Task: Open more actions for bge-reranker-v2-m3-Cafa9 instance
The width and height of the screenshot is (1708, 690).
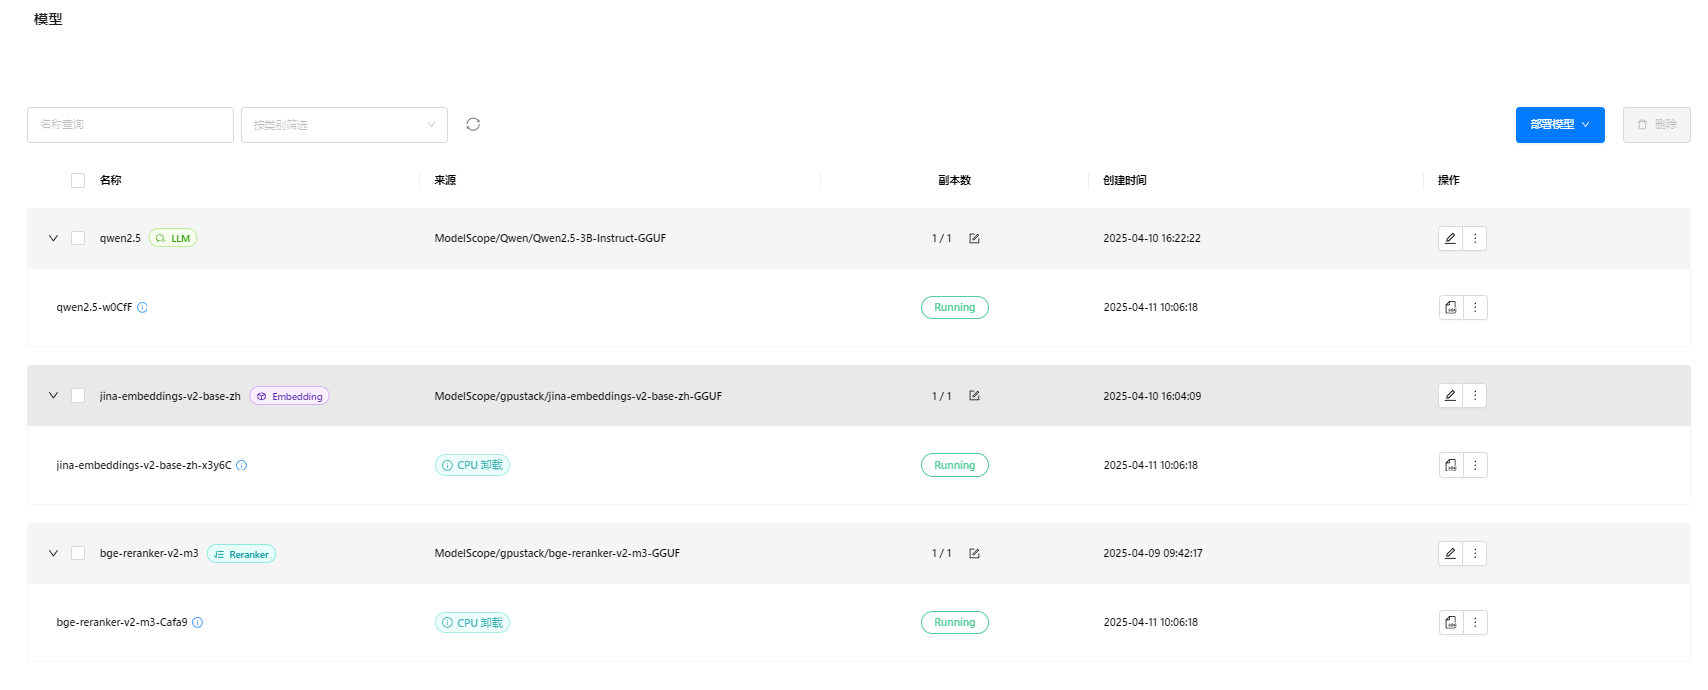Action: coord(1475,622)
